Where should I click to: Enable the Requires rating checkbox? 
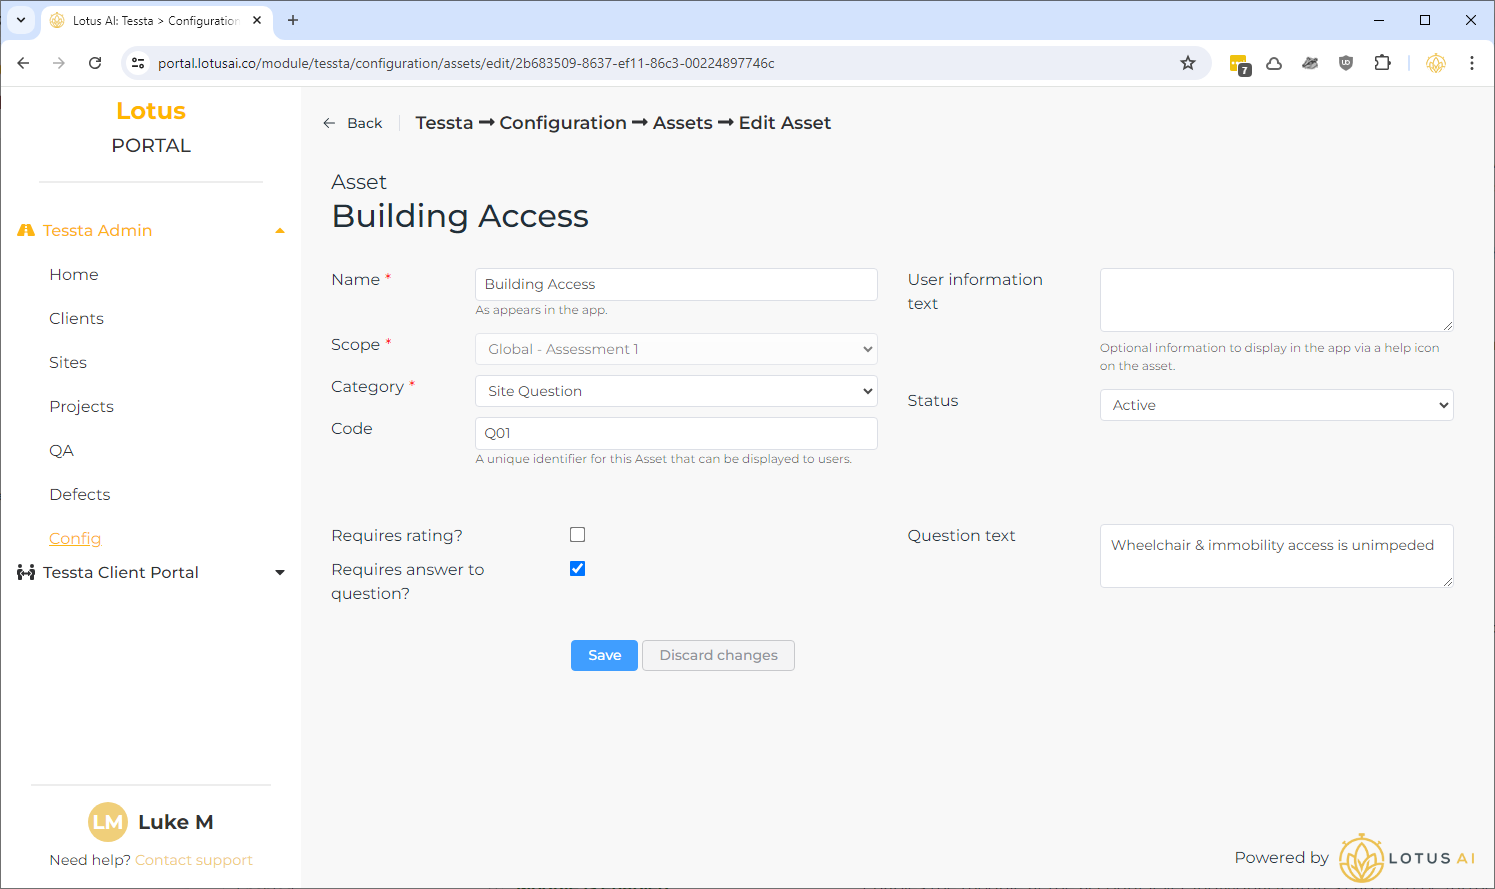(x=577, y=535)
